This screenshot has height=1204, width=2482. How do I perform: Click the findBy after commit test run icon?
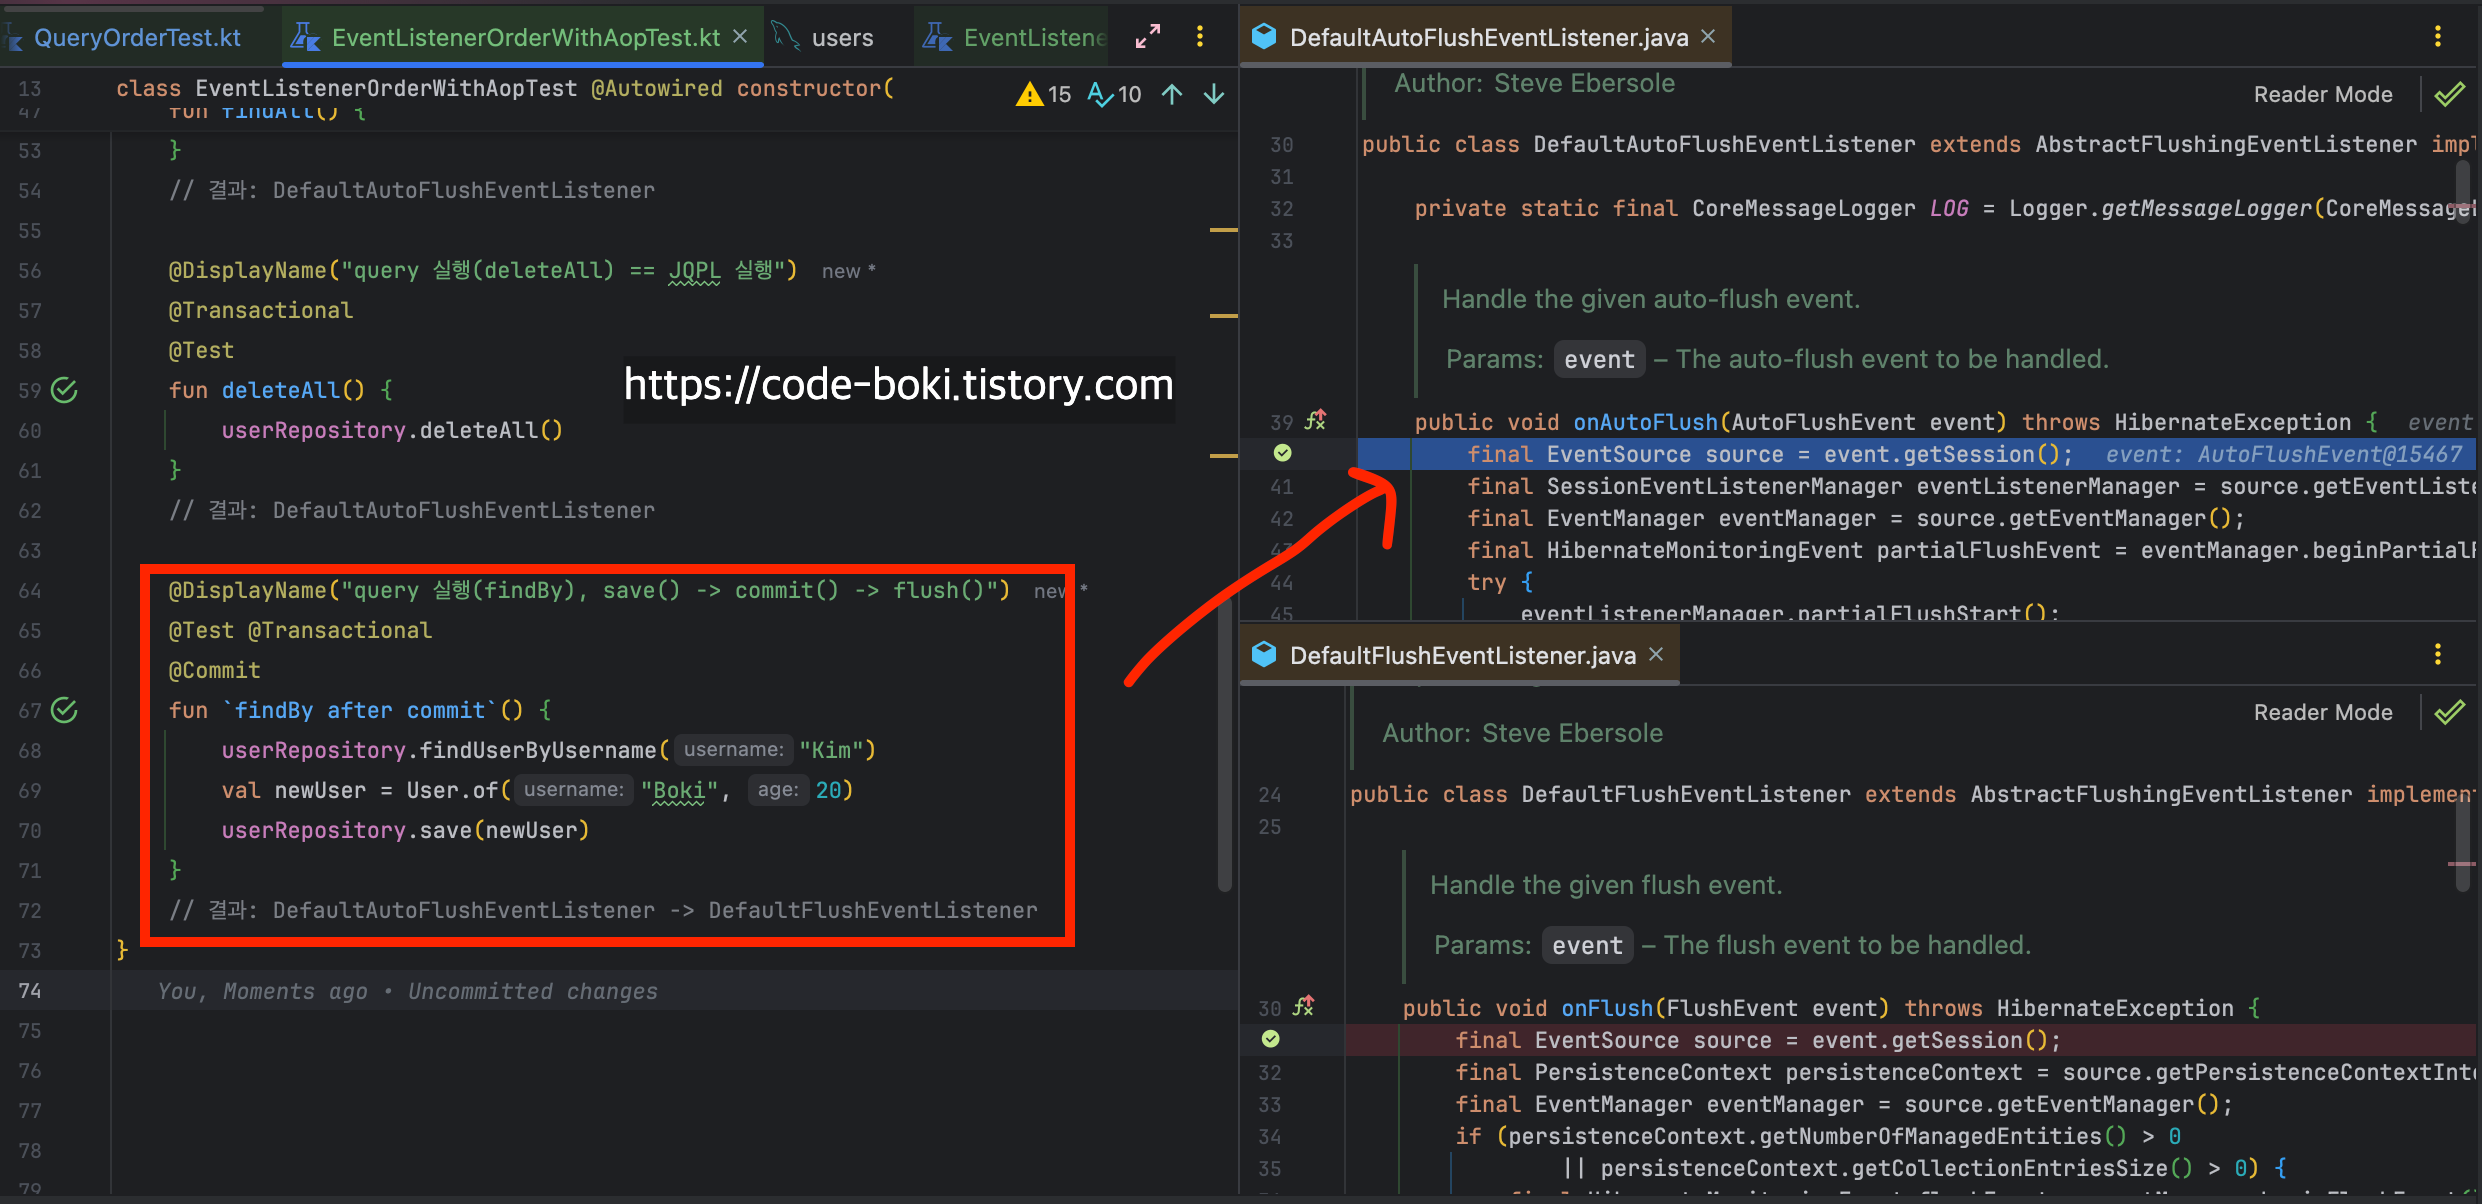pos(64,710)
